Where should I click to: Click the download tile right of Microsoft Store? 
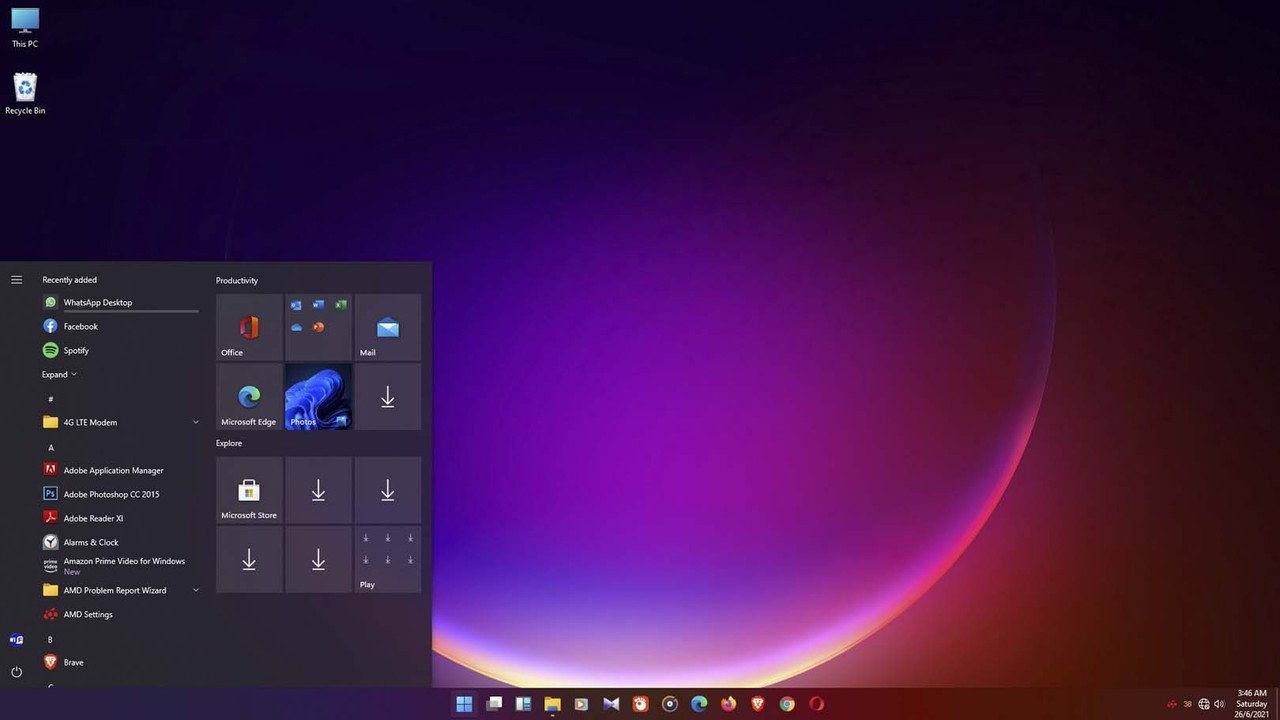point(318,490)
